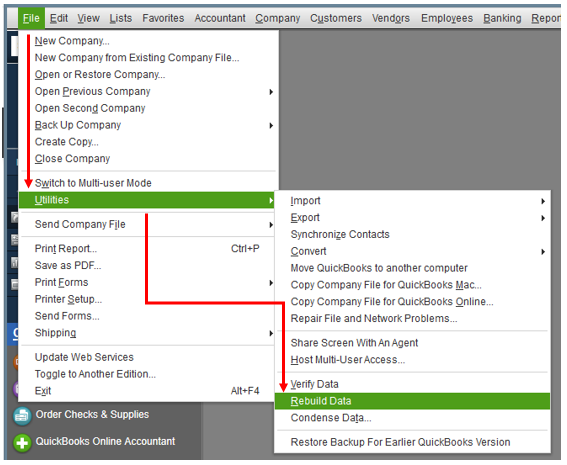The width and height of the screenshot is (567, 465).
Task: Click Order Checks & Supplies label
Action: (x=92, y=414)
